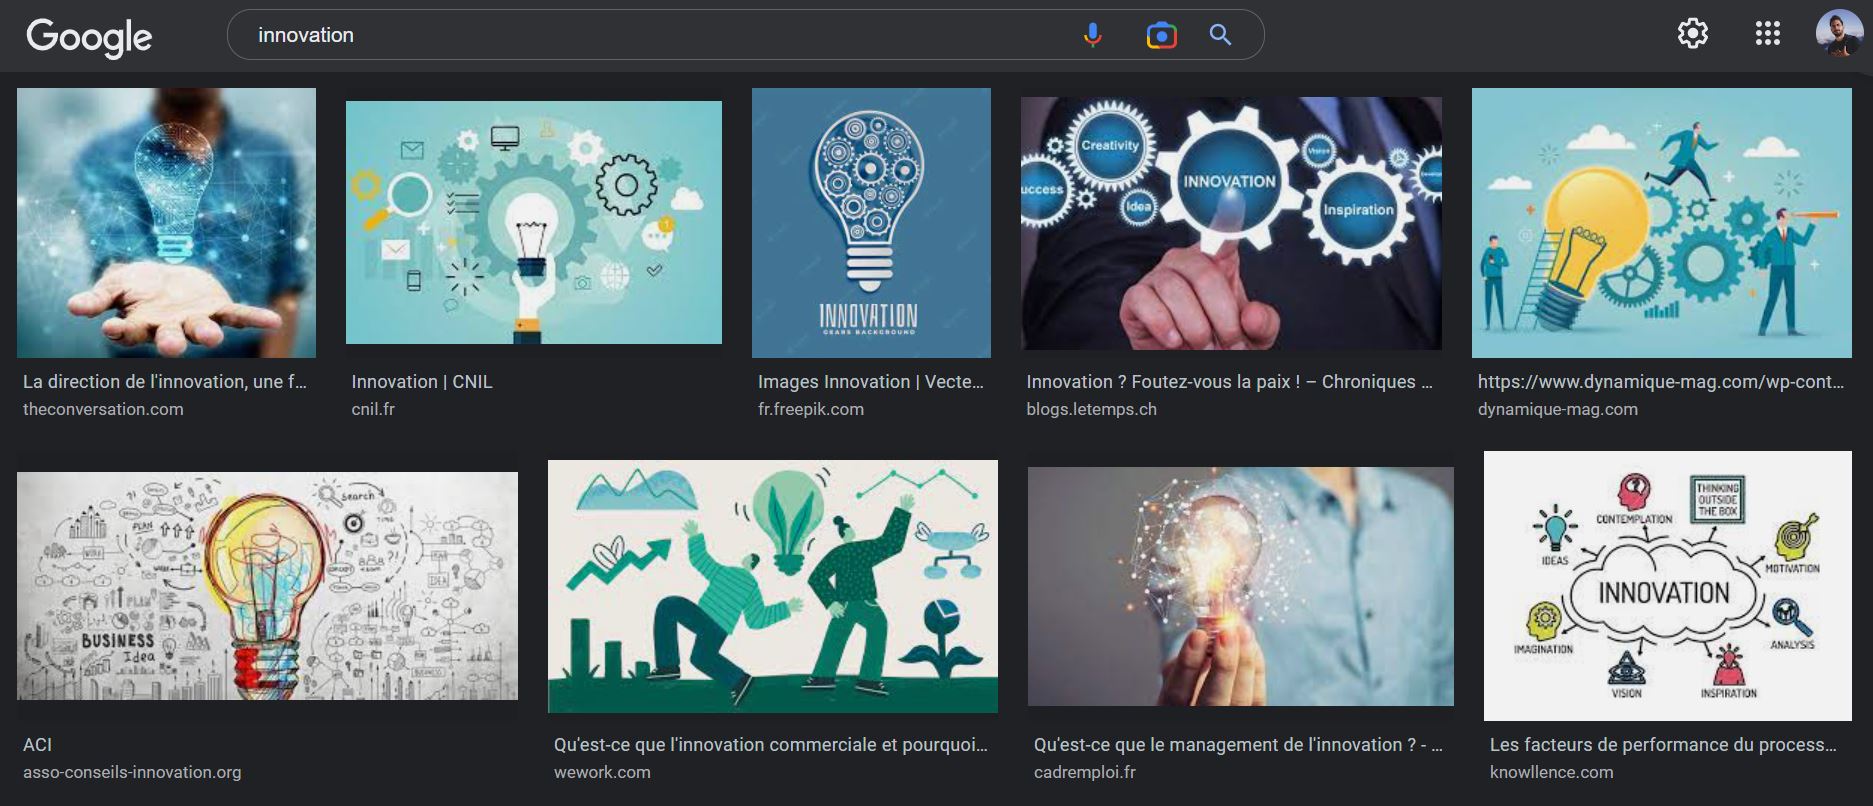Select the knowllence Innovation mind-map image
This screenshot has height=806, width=1873.
1667,586
